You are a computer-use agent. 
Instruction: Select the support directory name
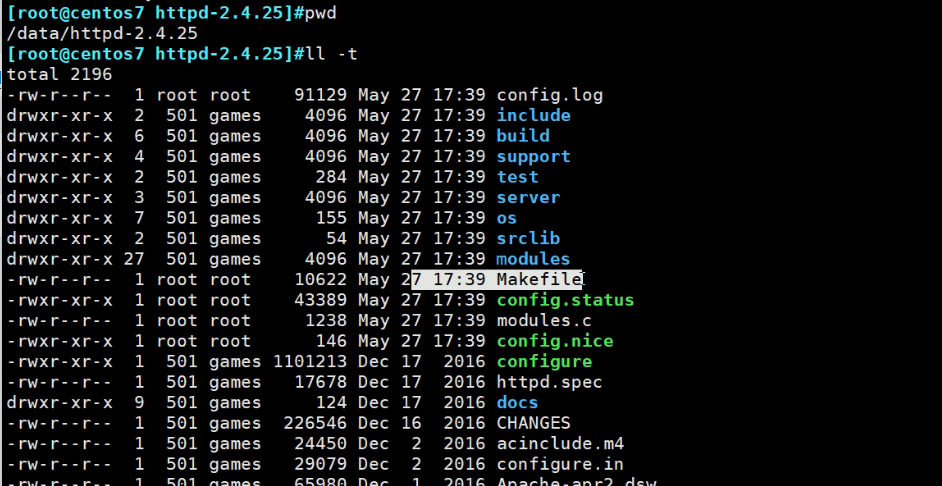[x=533, y=156]
